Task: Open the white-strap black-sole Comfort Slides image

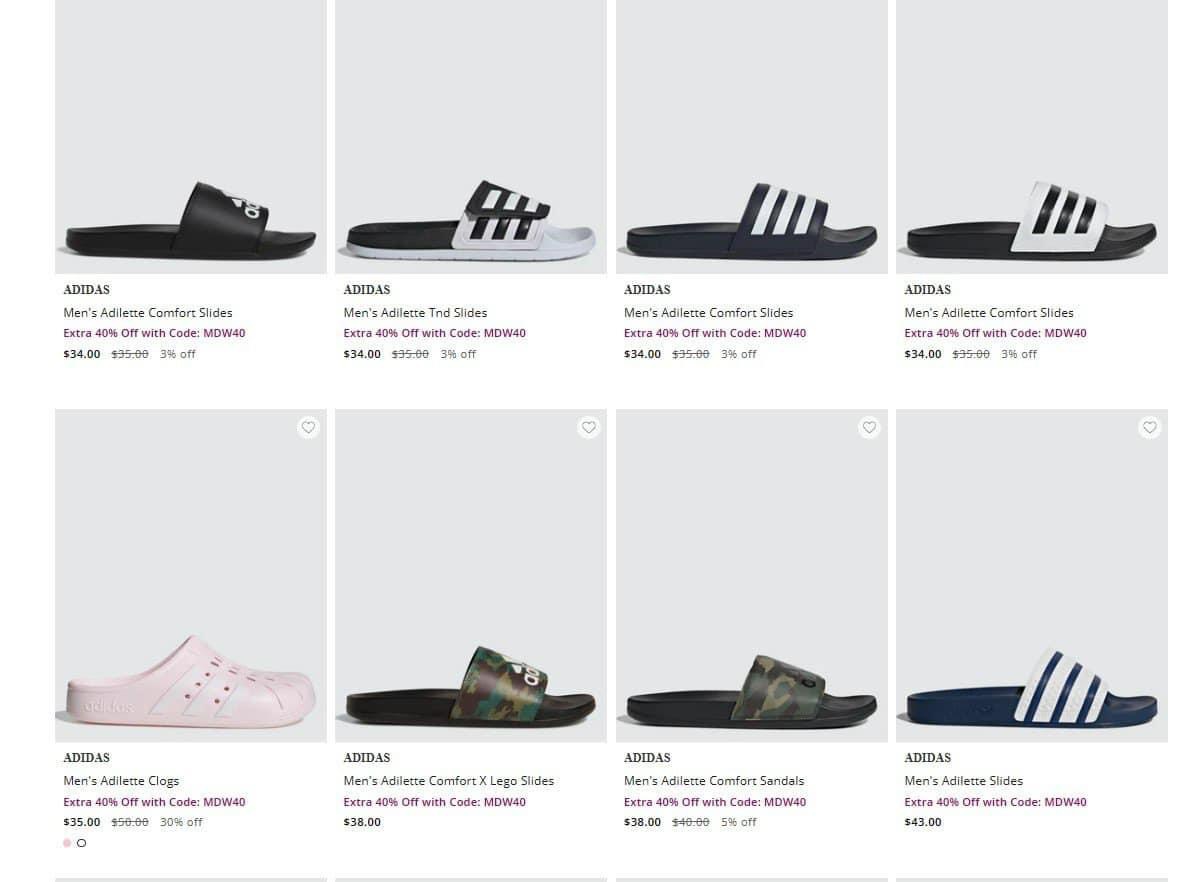Action: (1032, 135)
